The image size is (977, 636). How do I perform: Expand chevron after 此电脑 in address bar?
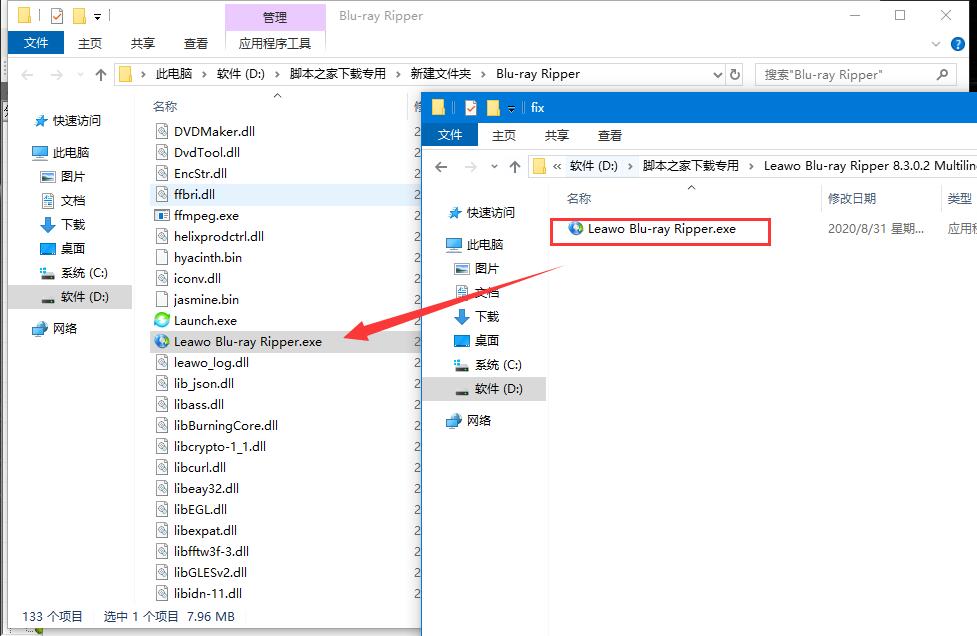[204, 75]
